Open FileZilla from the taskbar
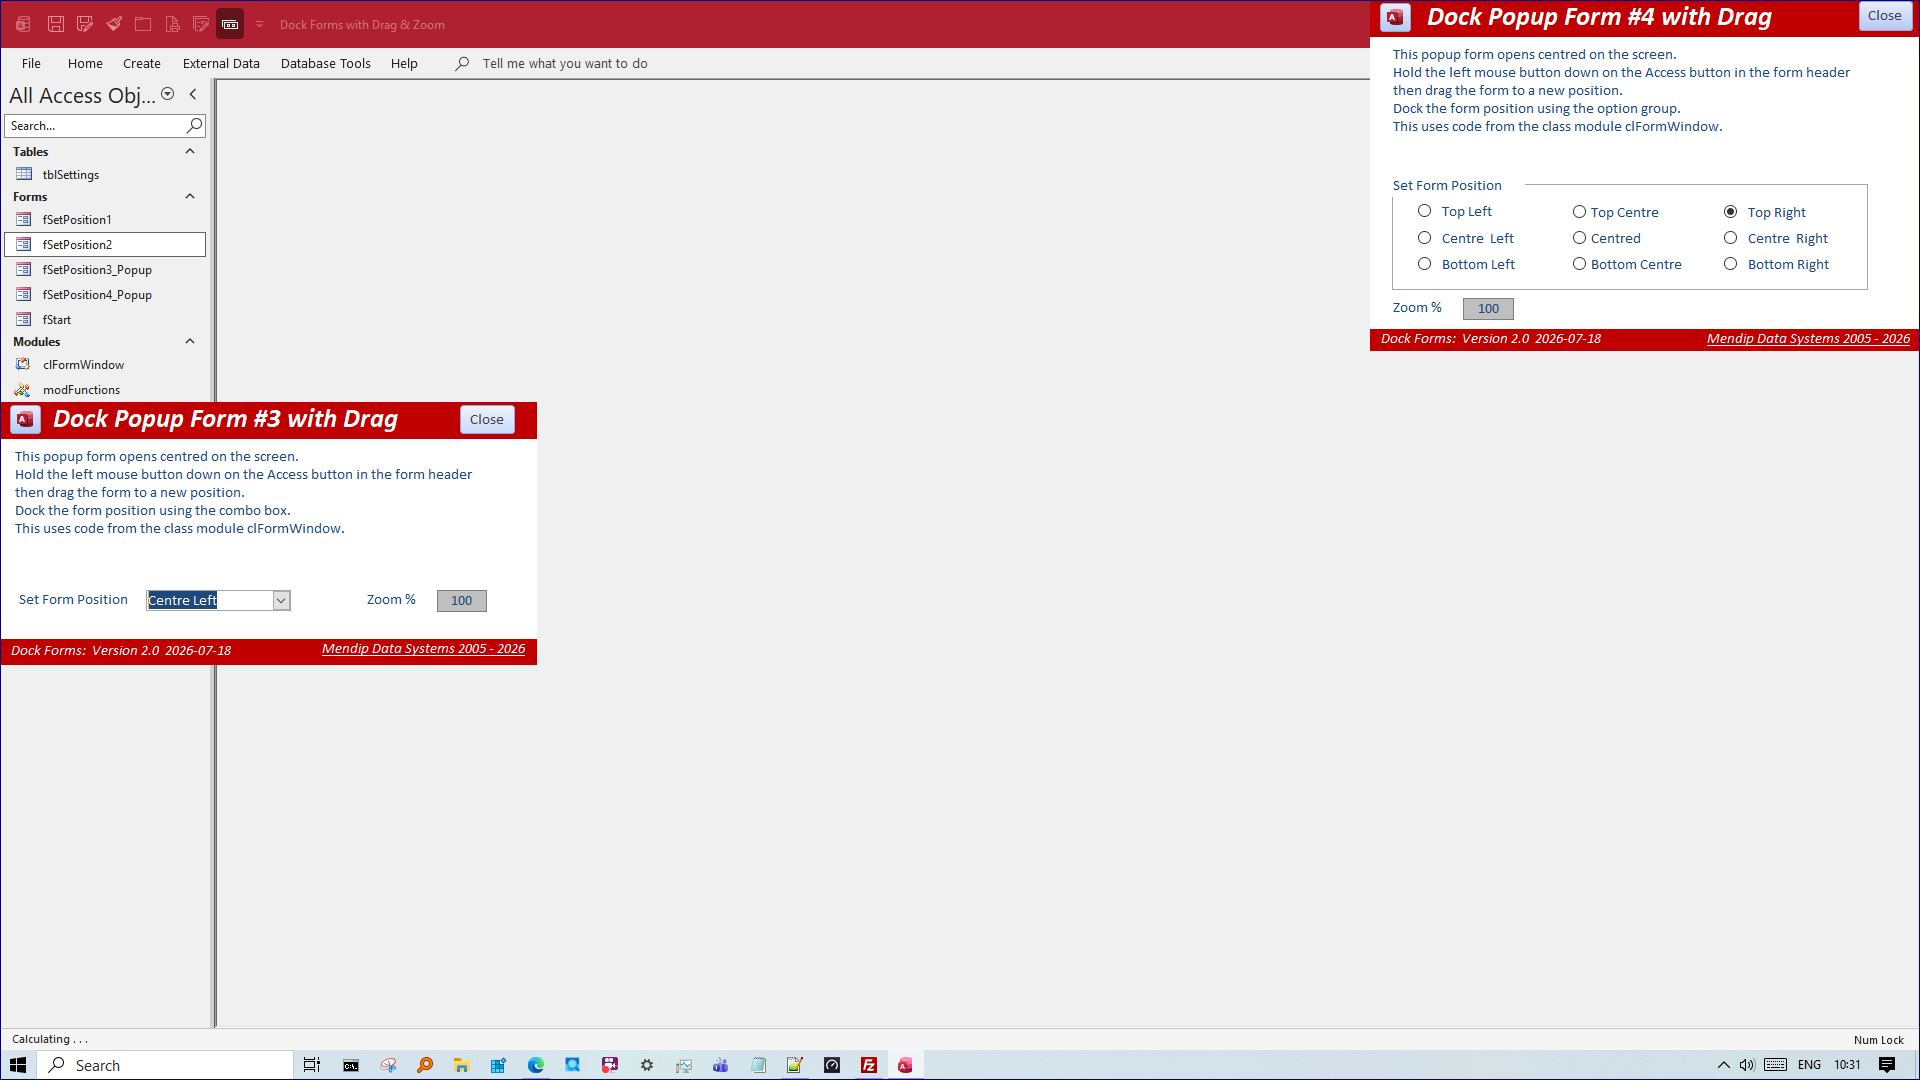The height and width of the screenshot is (1080, 1920). (x=869, y=1065)
